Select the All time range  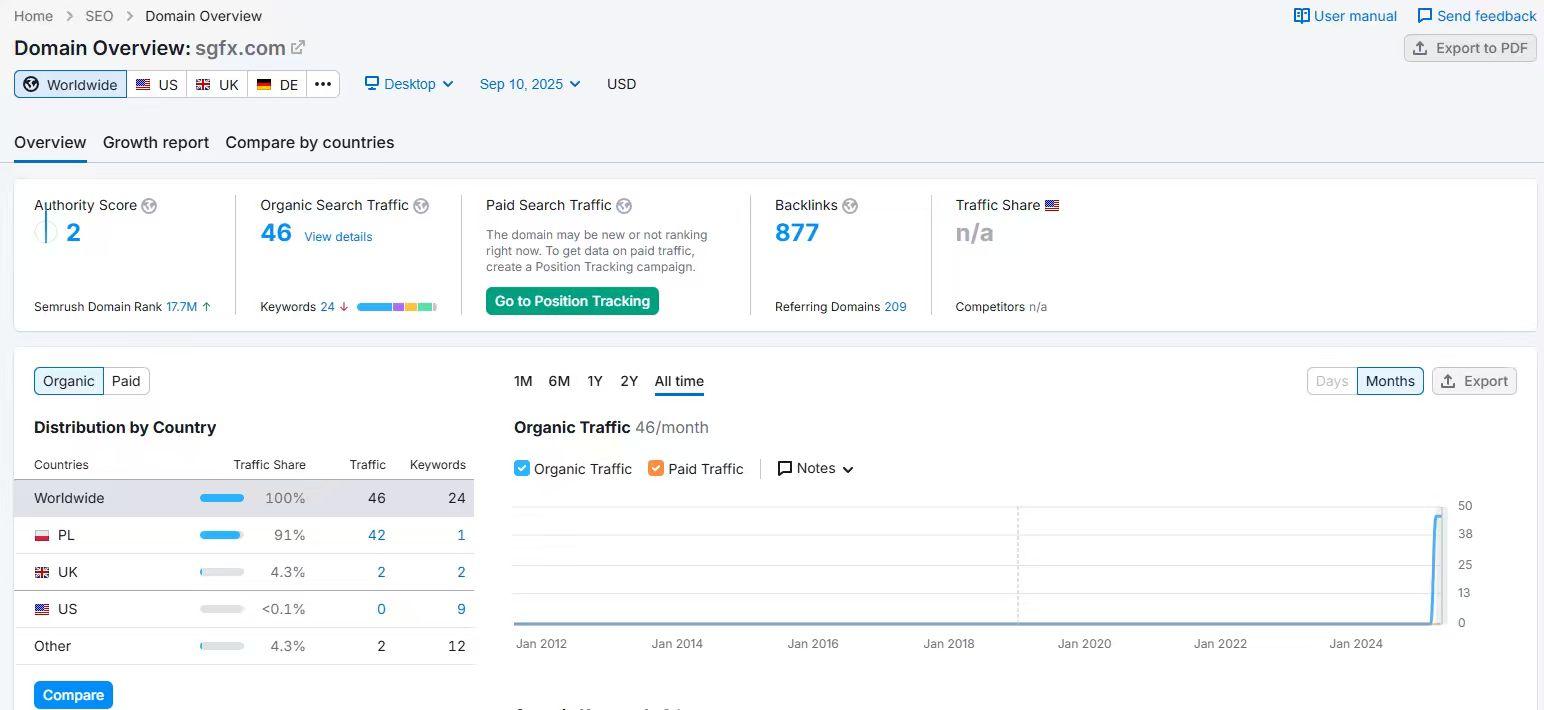click(679, 381)
